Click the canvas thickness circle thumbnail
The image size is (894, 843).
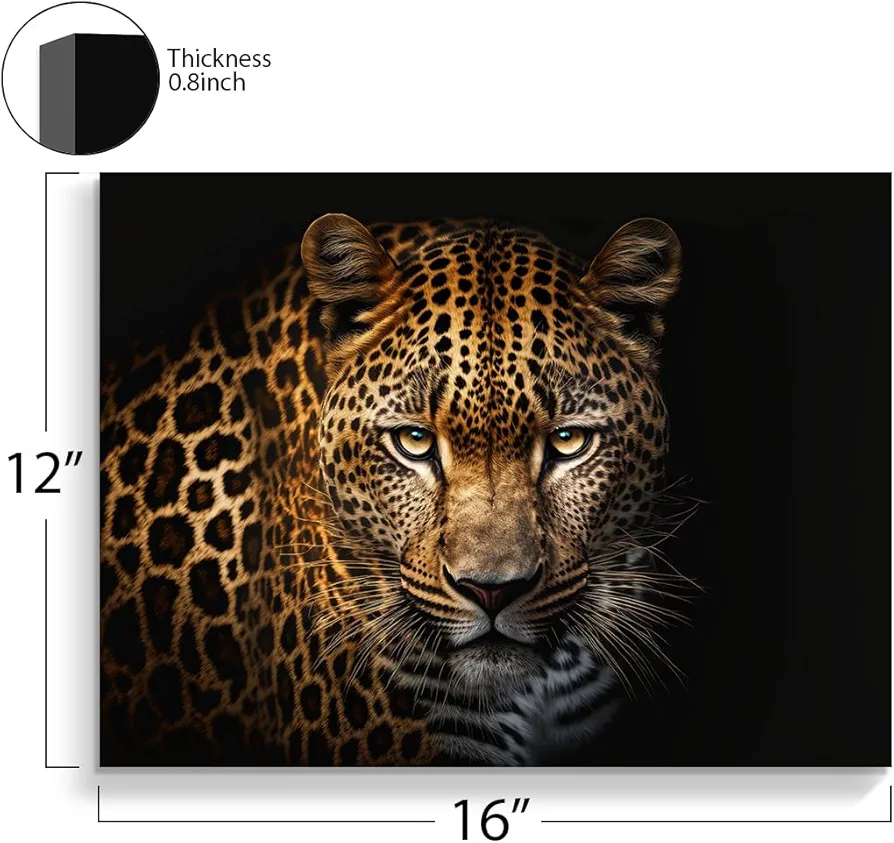(81, 78)
